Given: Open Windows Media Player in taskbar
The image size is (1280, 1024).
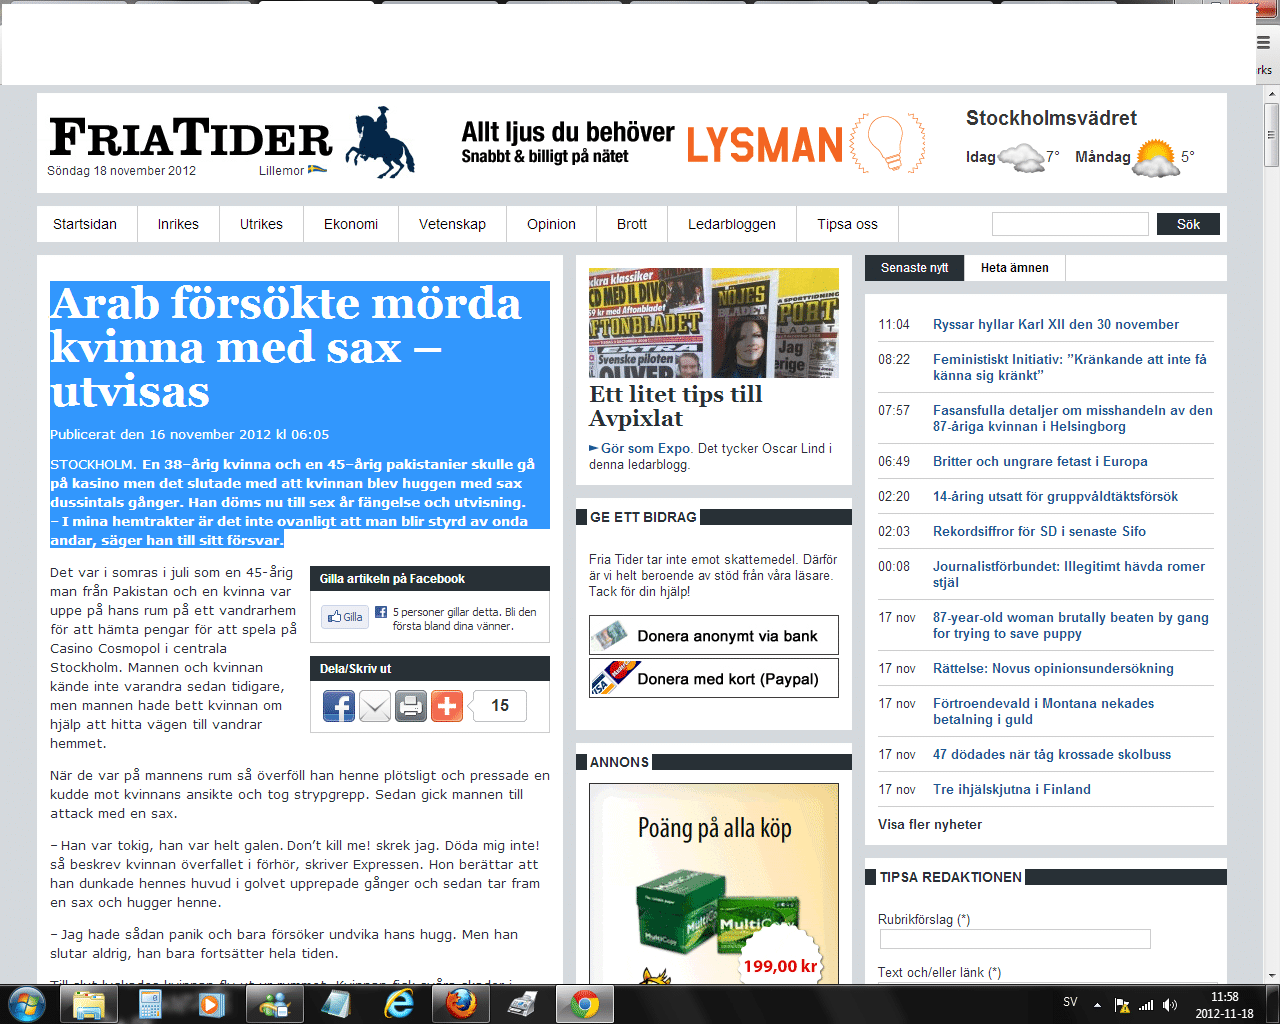Looking at the screenshot, I should [x=211, y=1004].
